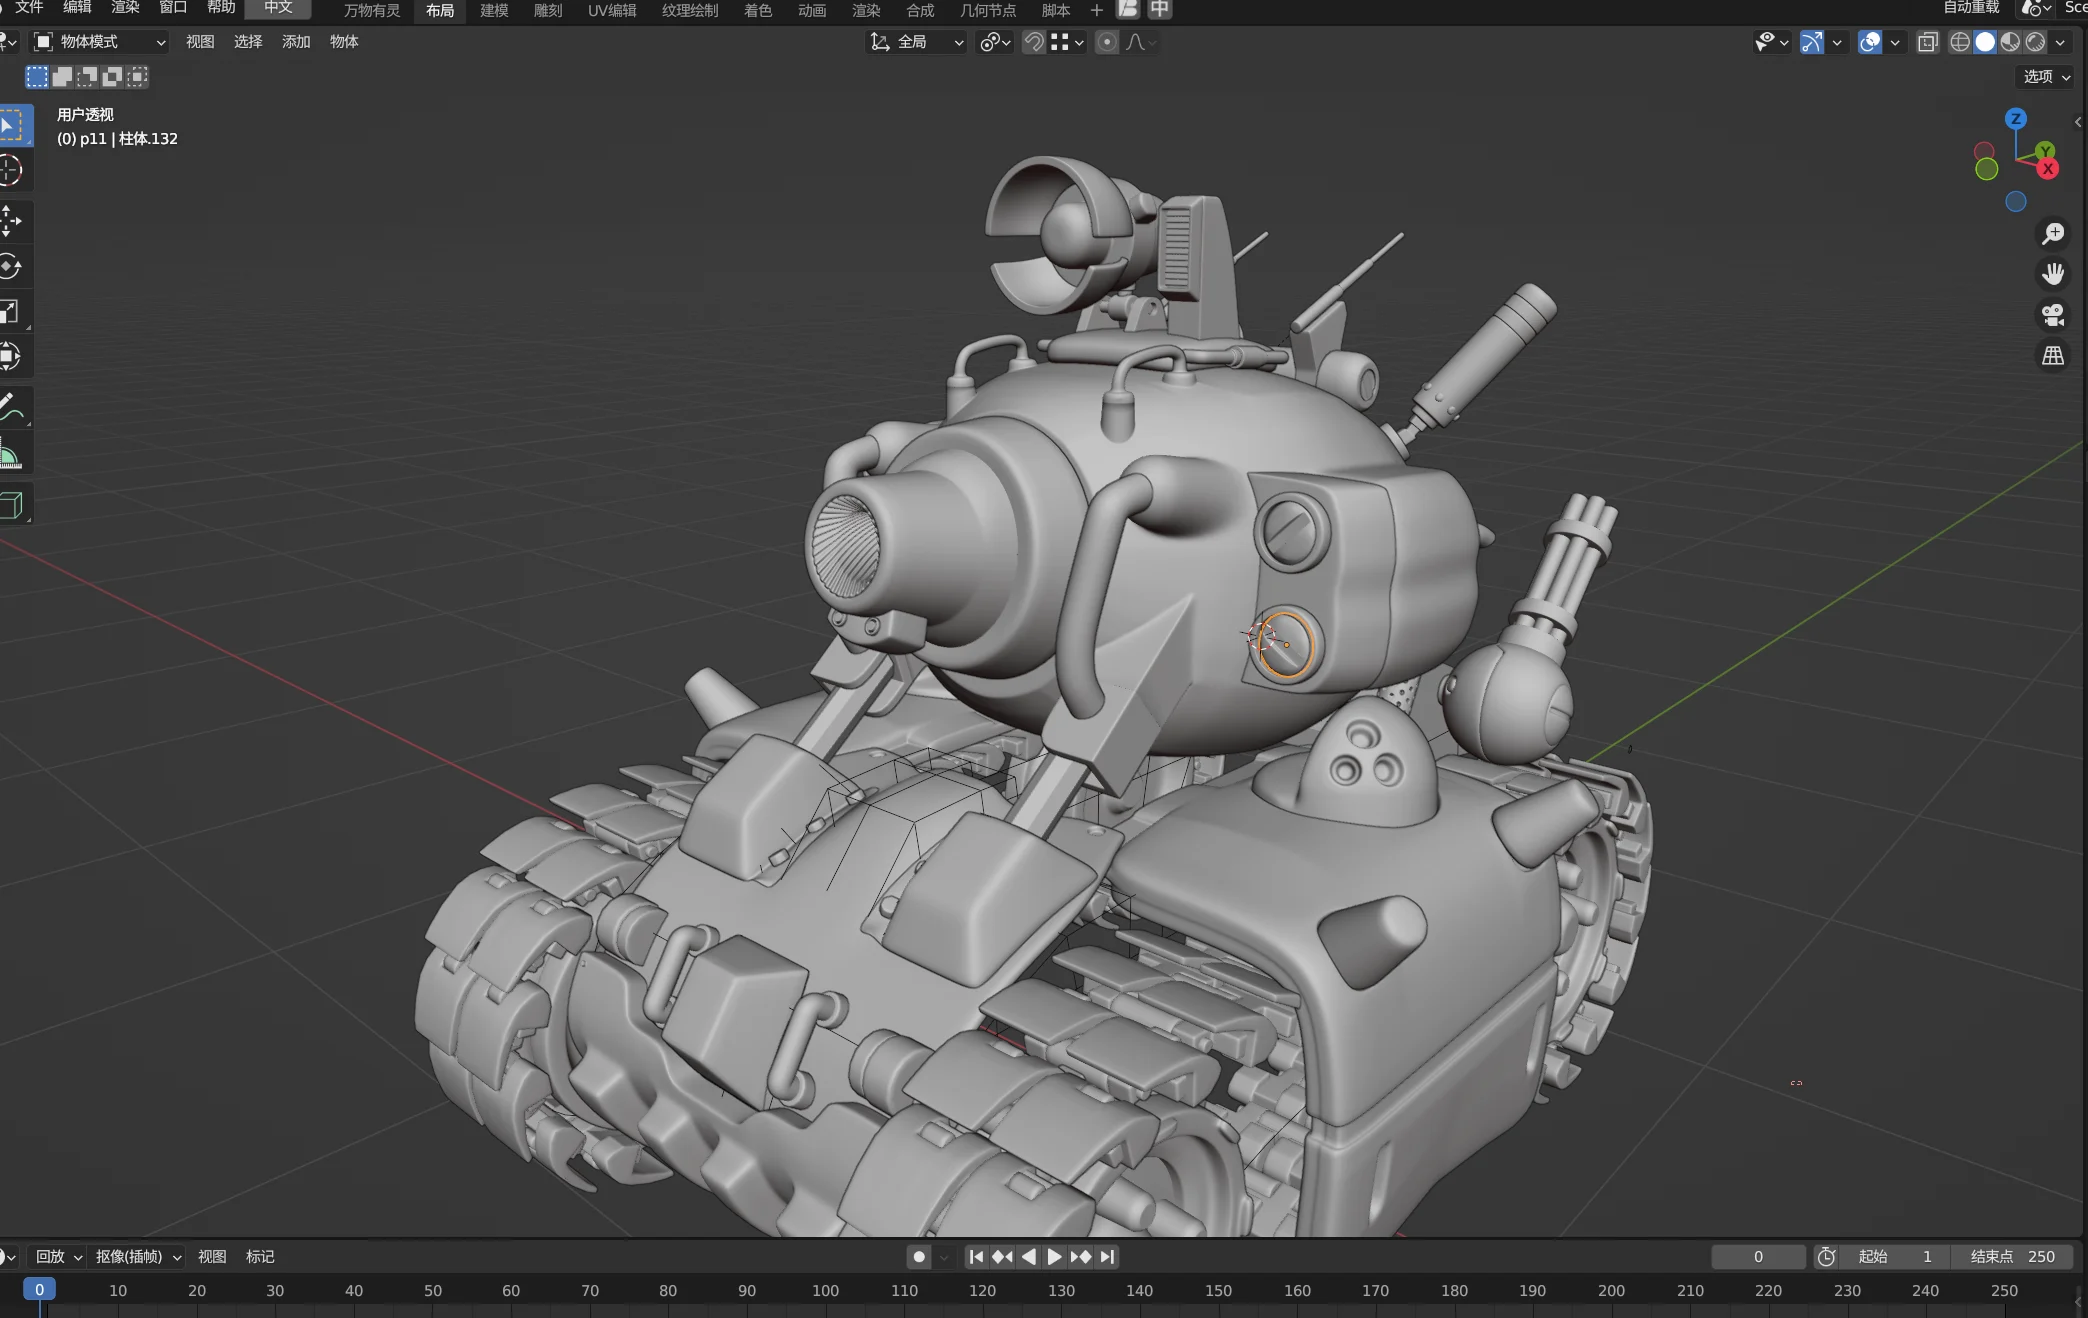Toggle the camera view icon
This screenshot has width=2088, height=1318.
tap(2053, 315)
